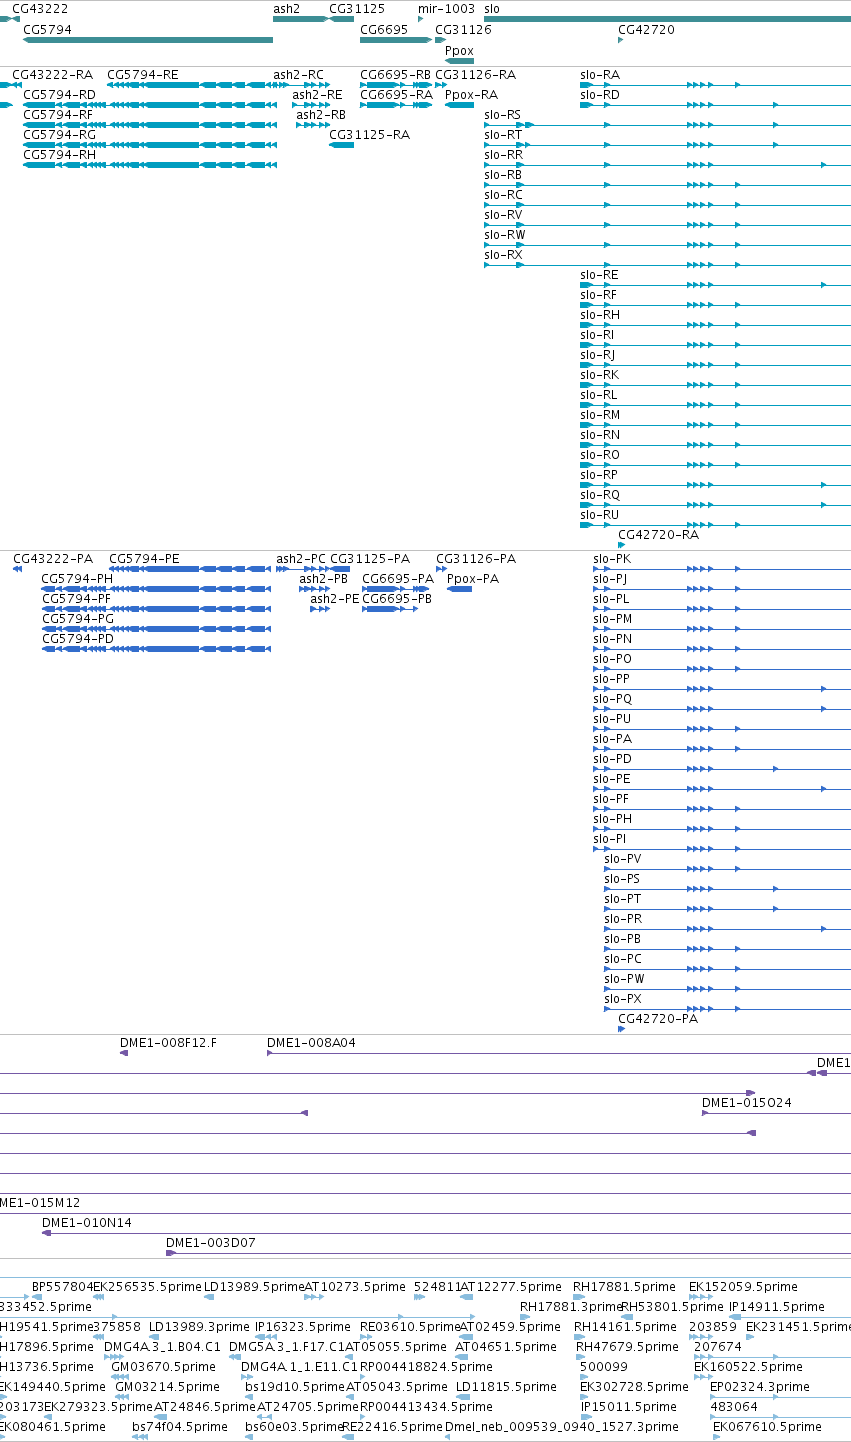Open the slo-PV protein label

623,859
